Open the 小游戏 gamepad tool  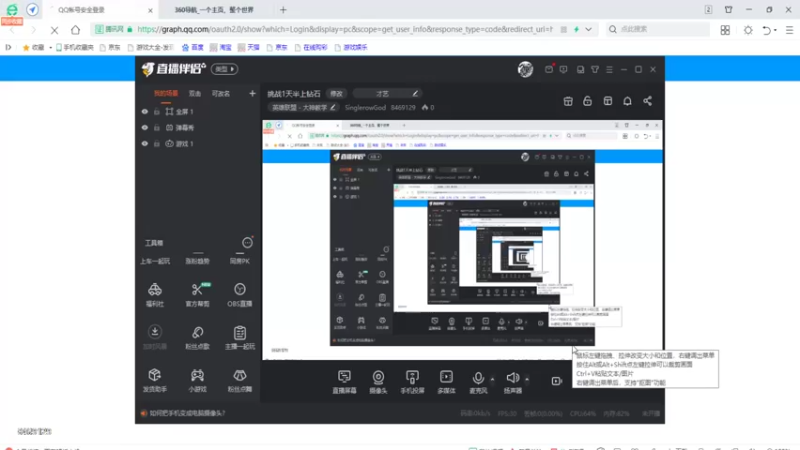[x=197, y=380]
